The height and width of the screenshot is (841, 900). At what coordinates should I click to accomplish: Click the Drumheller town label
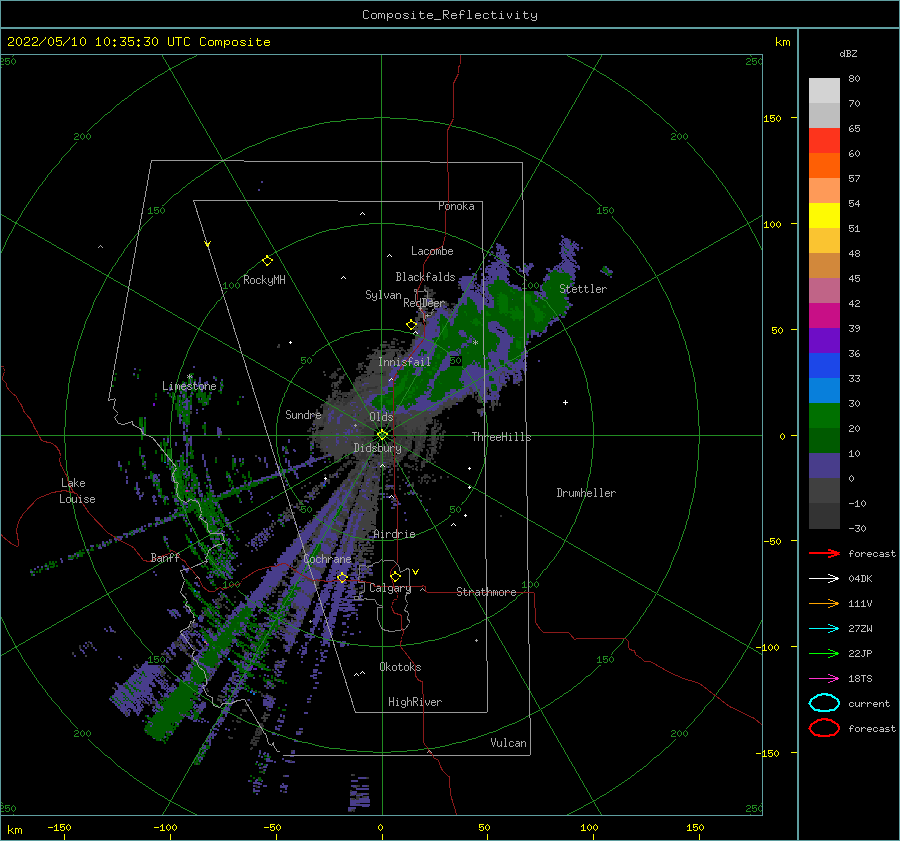(586, 493)
